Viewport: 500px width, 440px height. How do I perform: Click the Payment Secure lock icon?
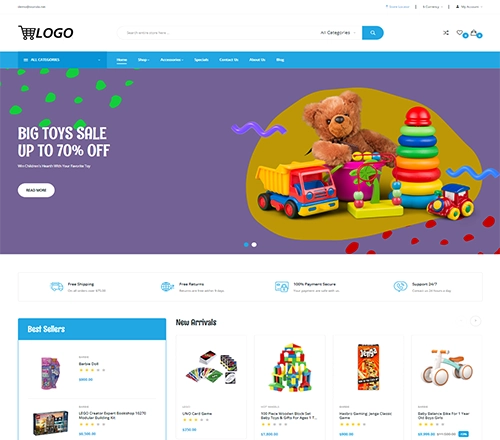click(x=282, y=286)
